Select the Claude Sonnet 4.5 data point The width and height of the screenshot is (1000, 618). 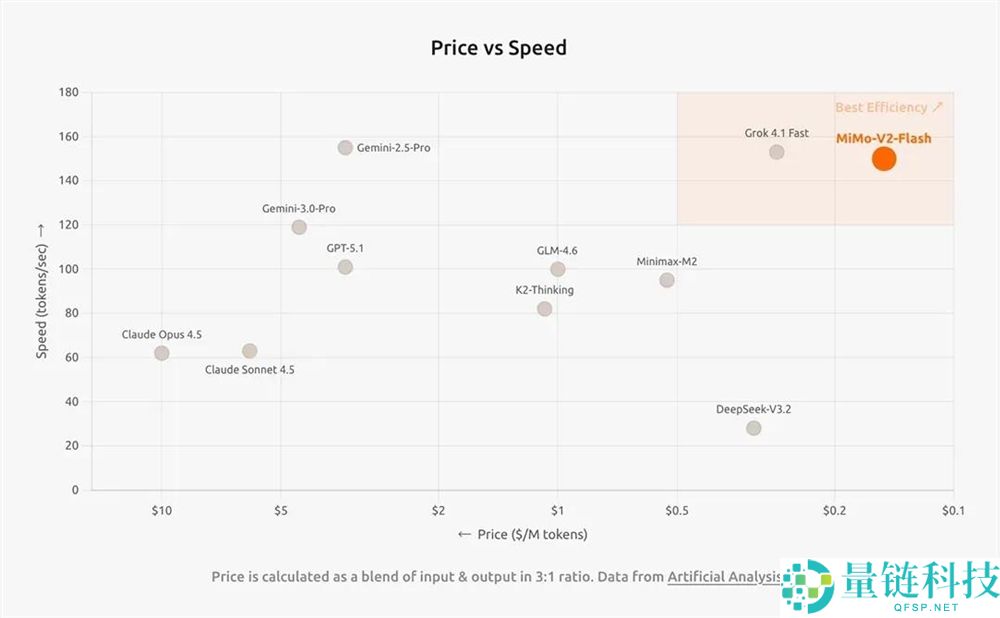tap(250, 351)
